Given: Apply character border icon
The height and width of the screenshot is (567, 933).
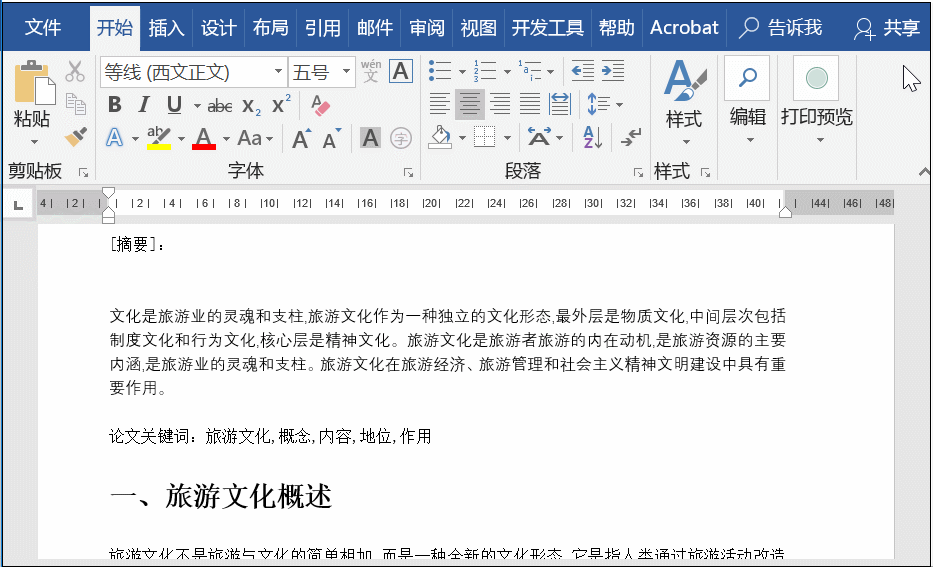Looking at the screenshot, I should 401,71.
